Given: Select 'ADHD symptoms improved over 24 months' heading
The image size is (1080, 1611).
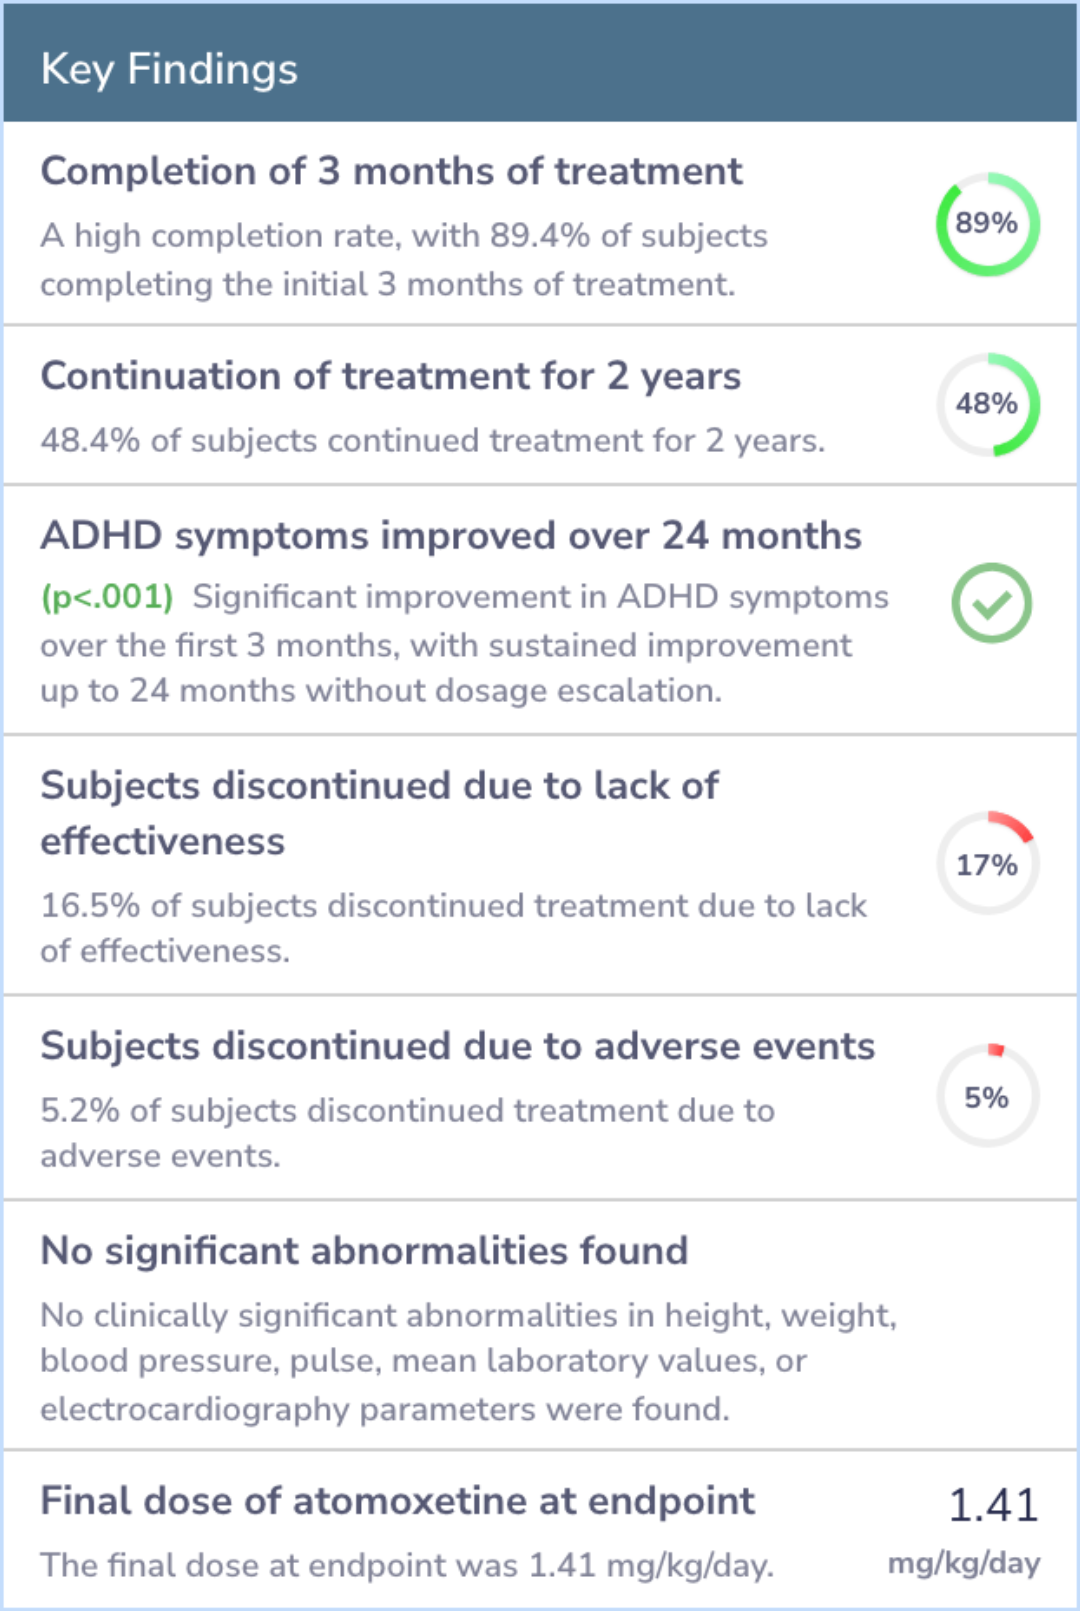Looking at the screenshot, I should click(450, 536).
